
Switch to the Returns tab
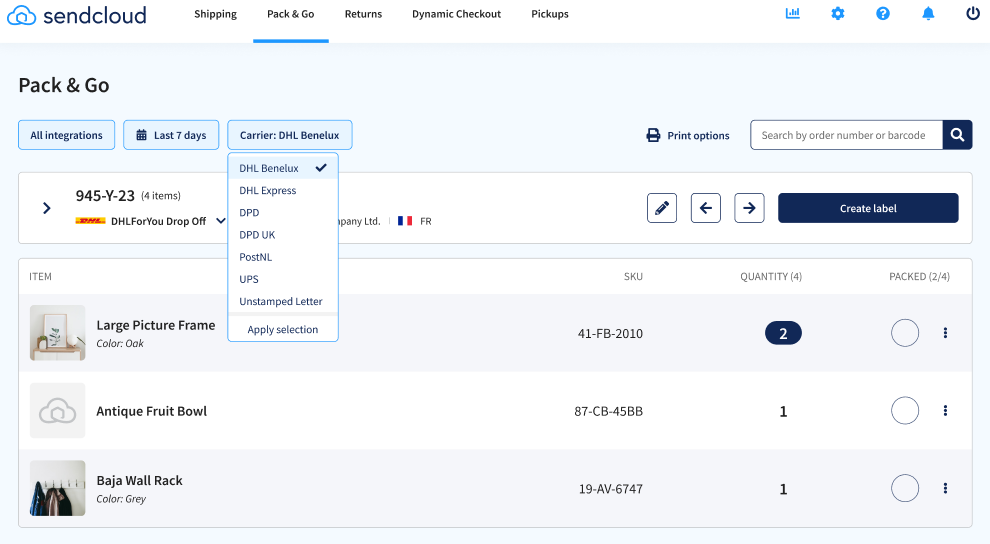[363, 14]
